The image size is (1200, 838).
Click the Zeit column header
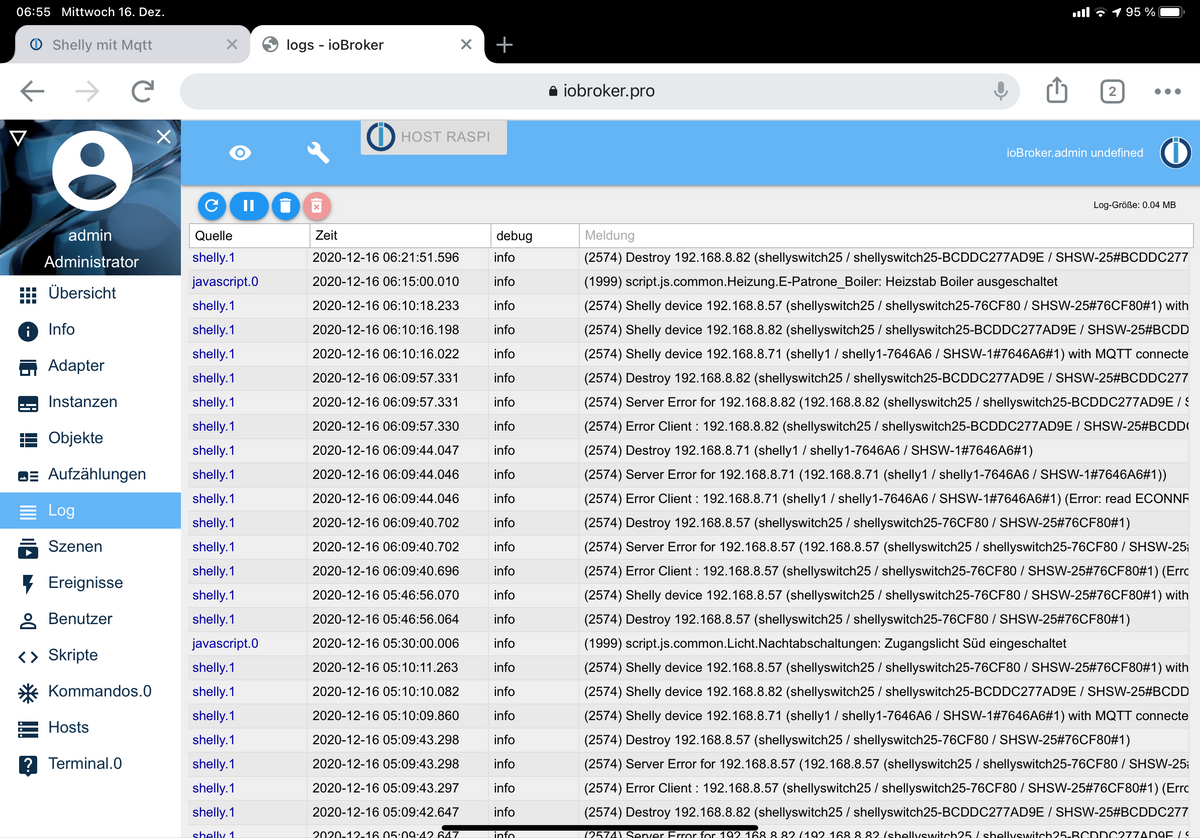(x=399, y=235)
